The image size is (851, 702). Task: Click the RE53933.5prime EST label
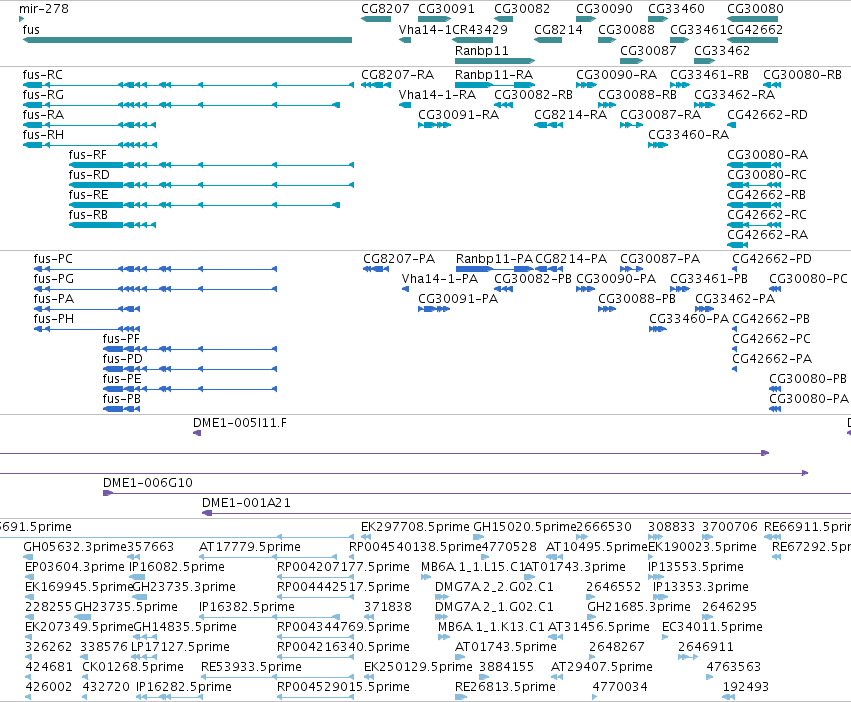point(251,666)
